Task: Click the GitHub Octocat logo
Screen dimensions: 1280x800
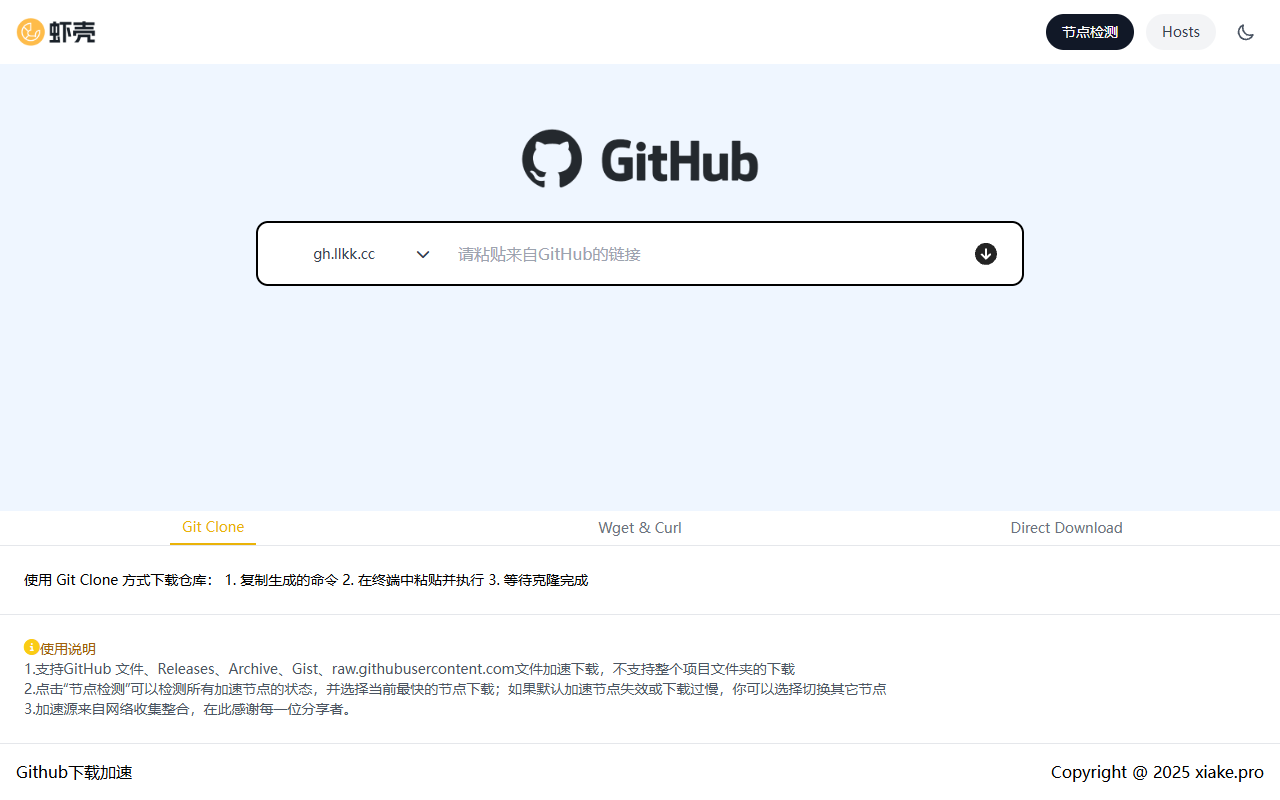Action: point(552,158)
